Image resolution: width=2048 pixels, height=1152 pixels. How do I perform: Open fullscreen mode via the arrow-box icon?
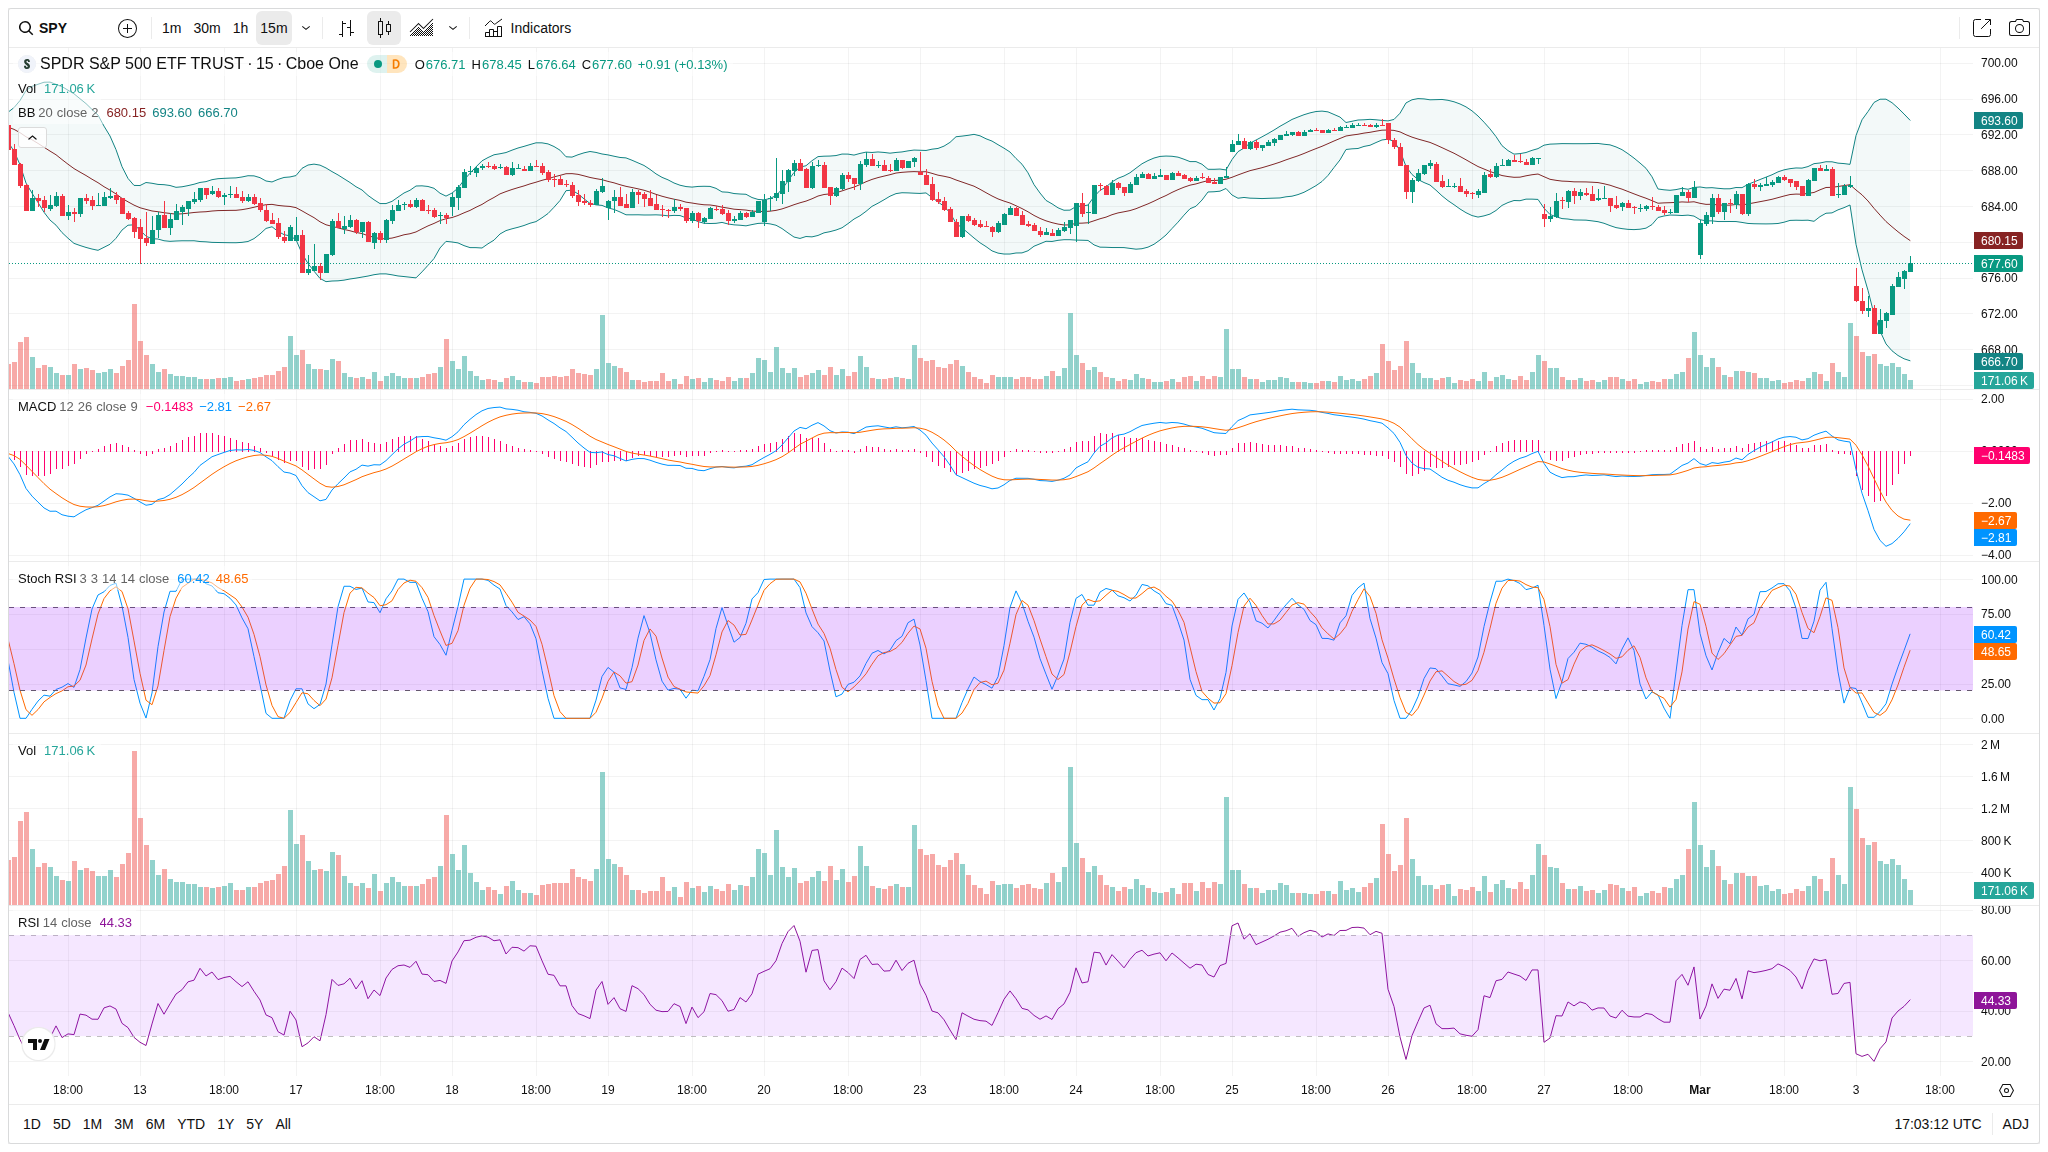tap(1981, 28)
